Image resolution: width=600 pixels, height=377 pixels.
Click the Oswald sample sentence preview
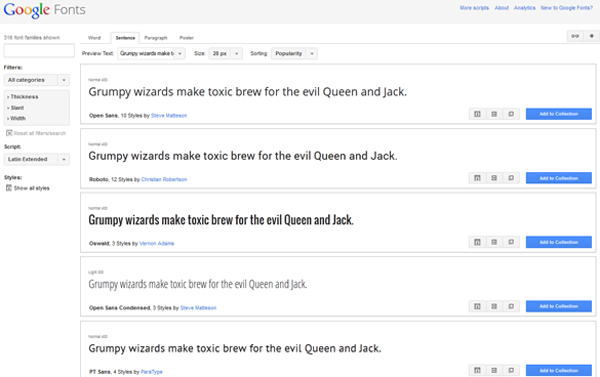tap(221, 220)
